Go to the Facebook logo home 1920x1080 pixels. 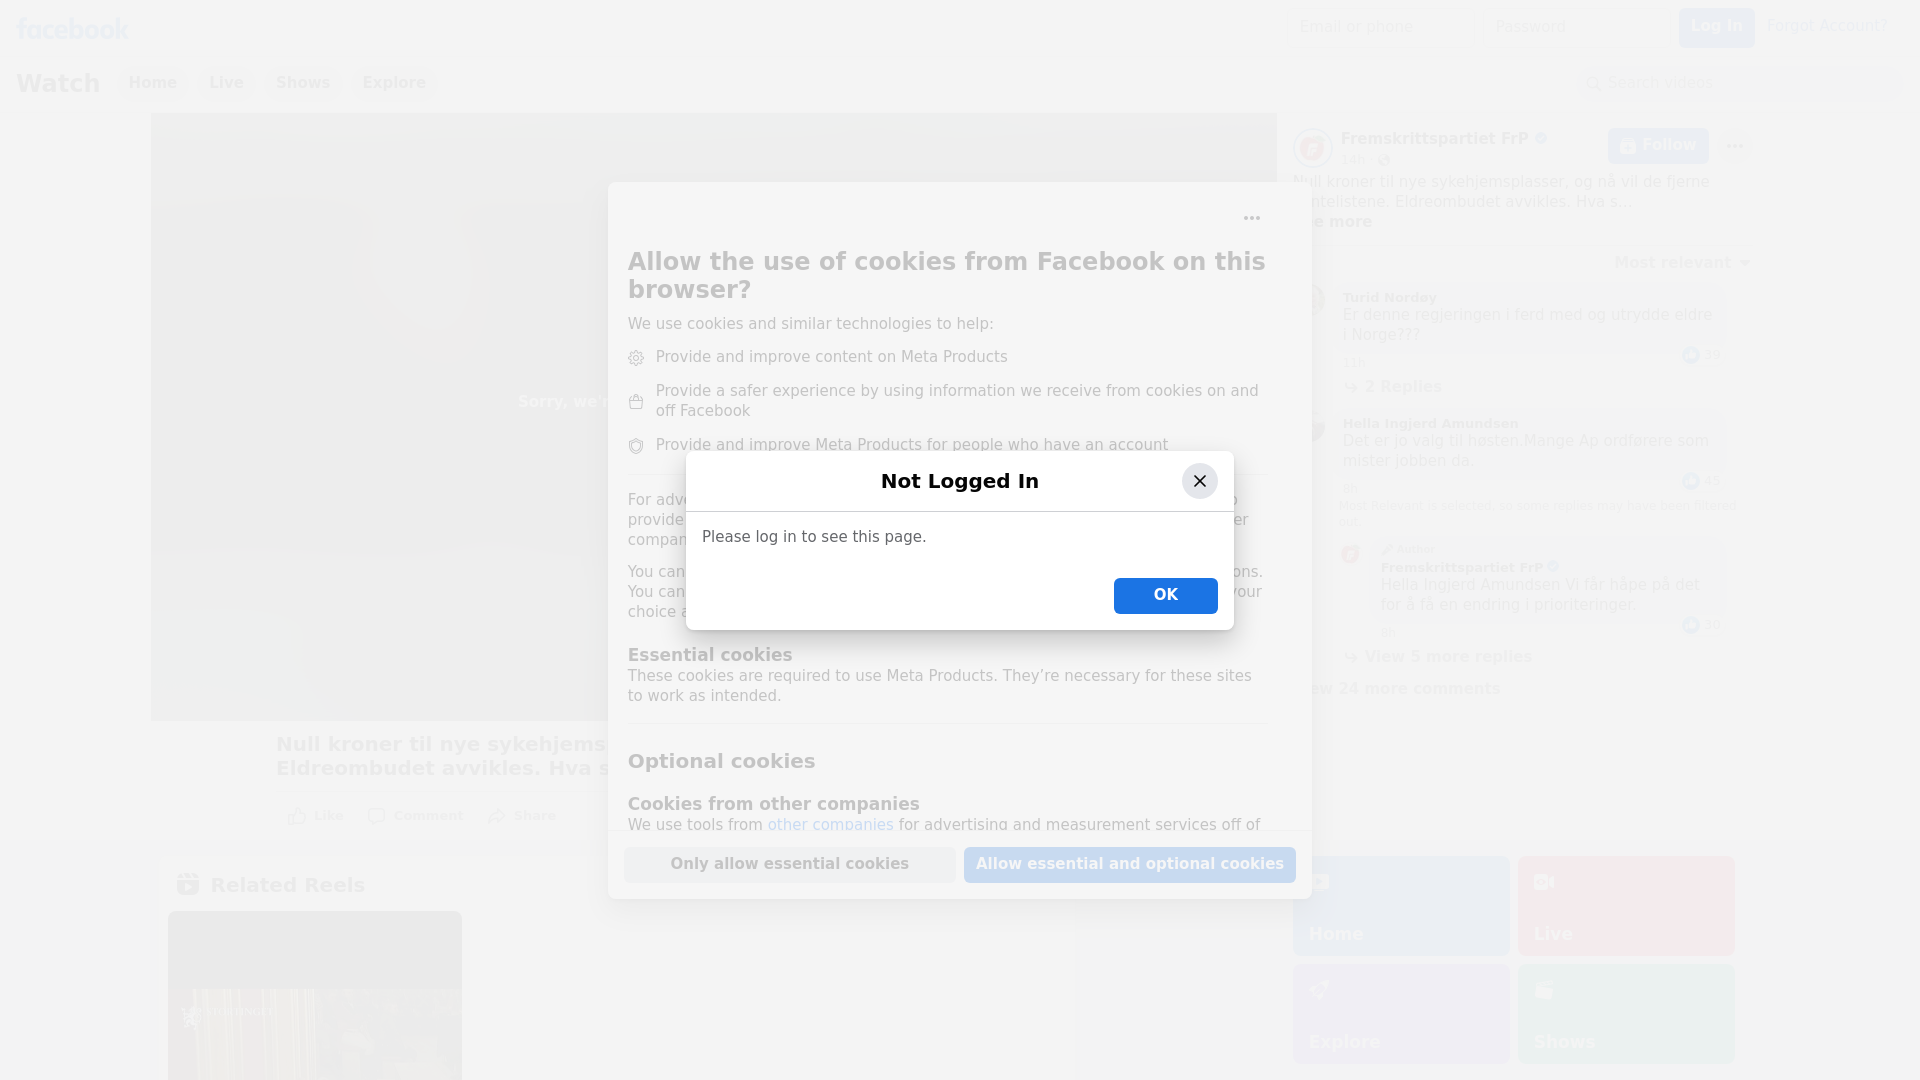[x=72, y=28]
